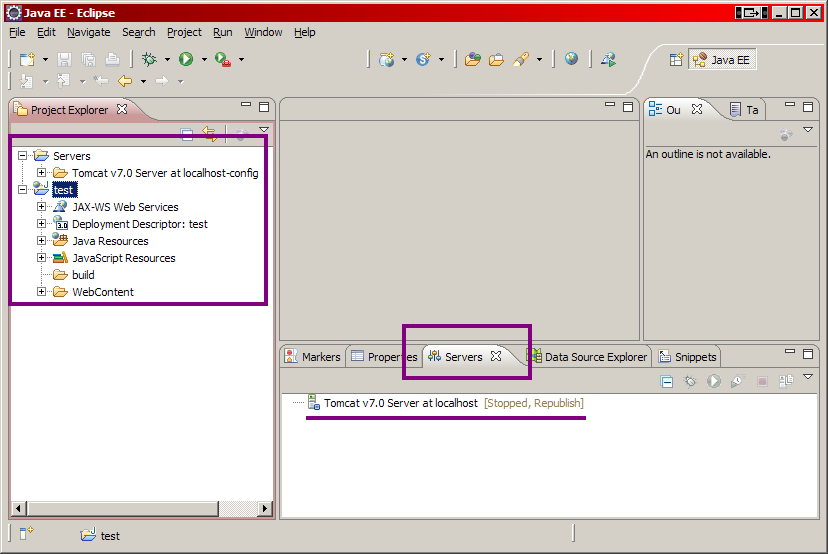
Task: Click Collapse All in Project Explorer
Action: (186, 133)
